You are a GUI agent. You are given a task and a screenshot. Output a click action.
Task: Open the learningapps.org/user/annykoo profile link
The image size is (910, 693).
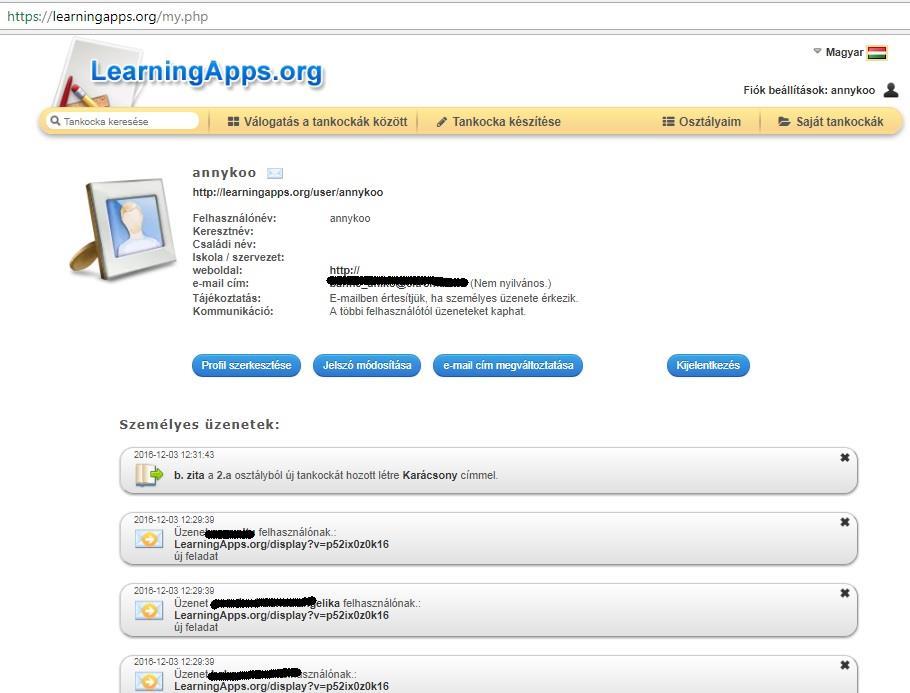pos(287,192)
